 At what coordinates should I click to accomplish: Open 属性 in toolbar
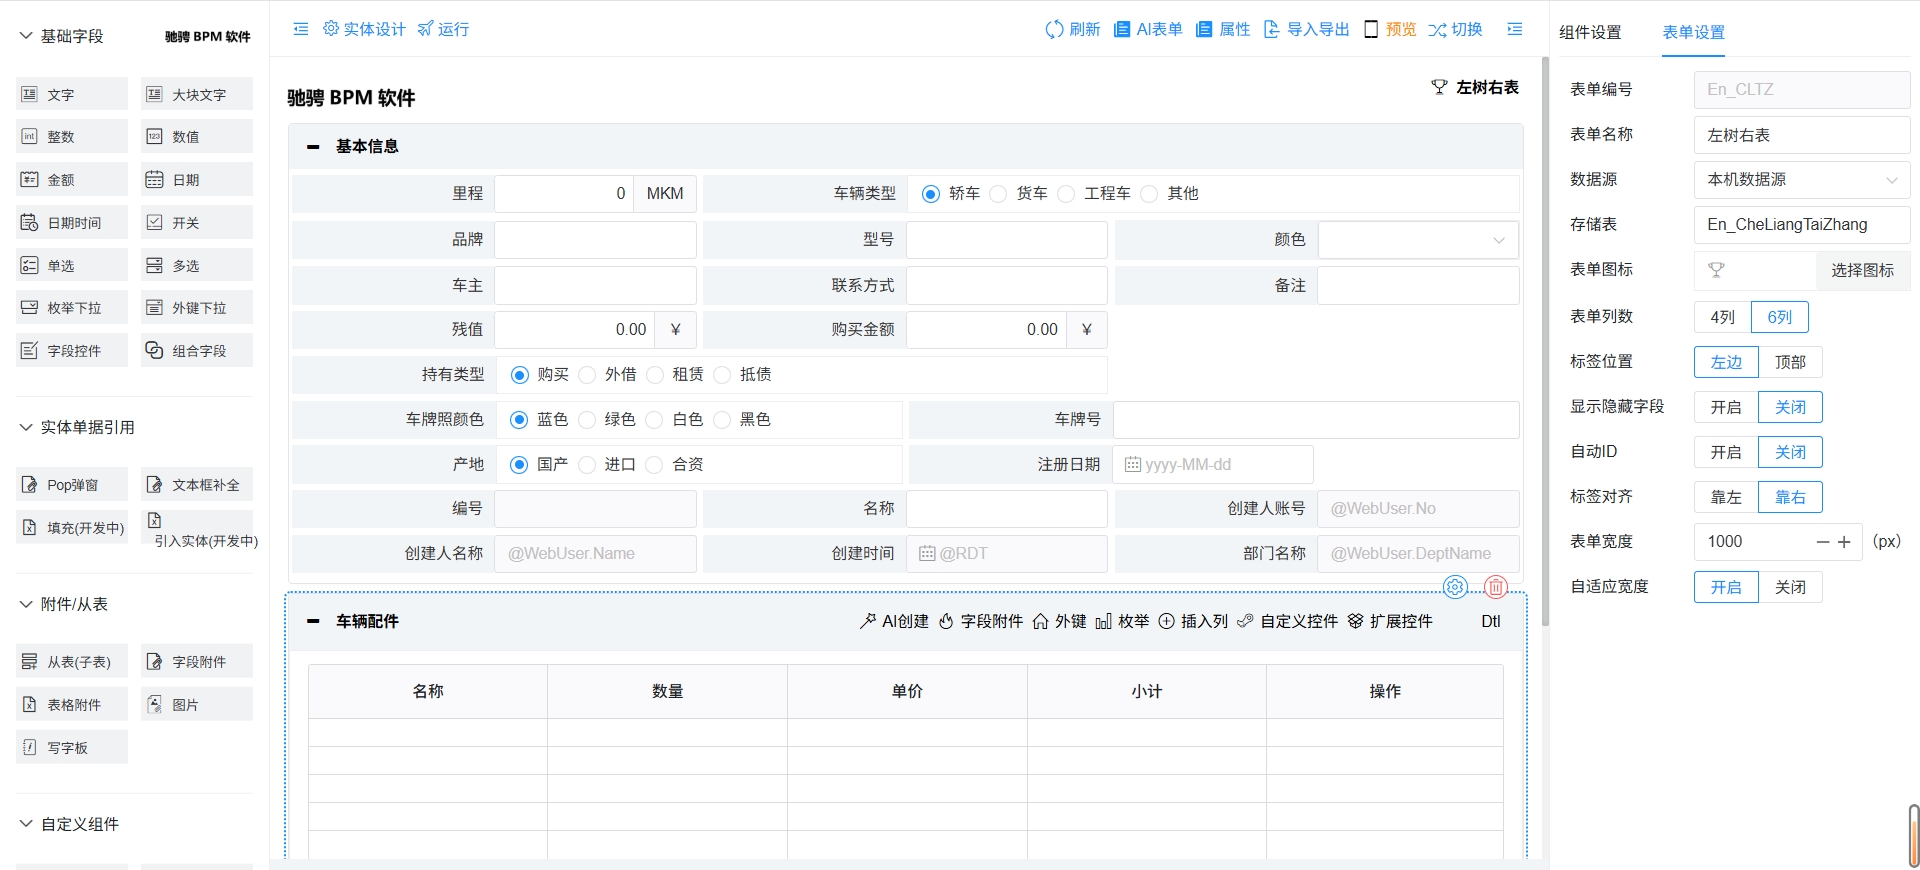pyautogui.click(x=1223, y=29)
